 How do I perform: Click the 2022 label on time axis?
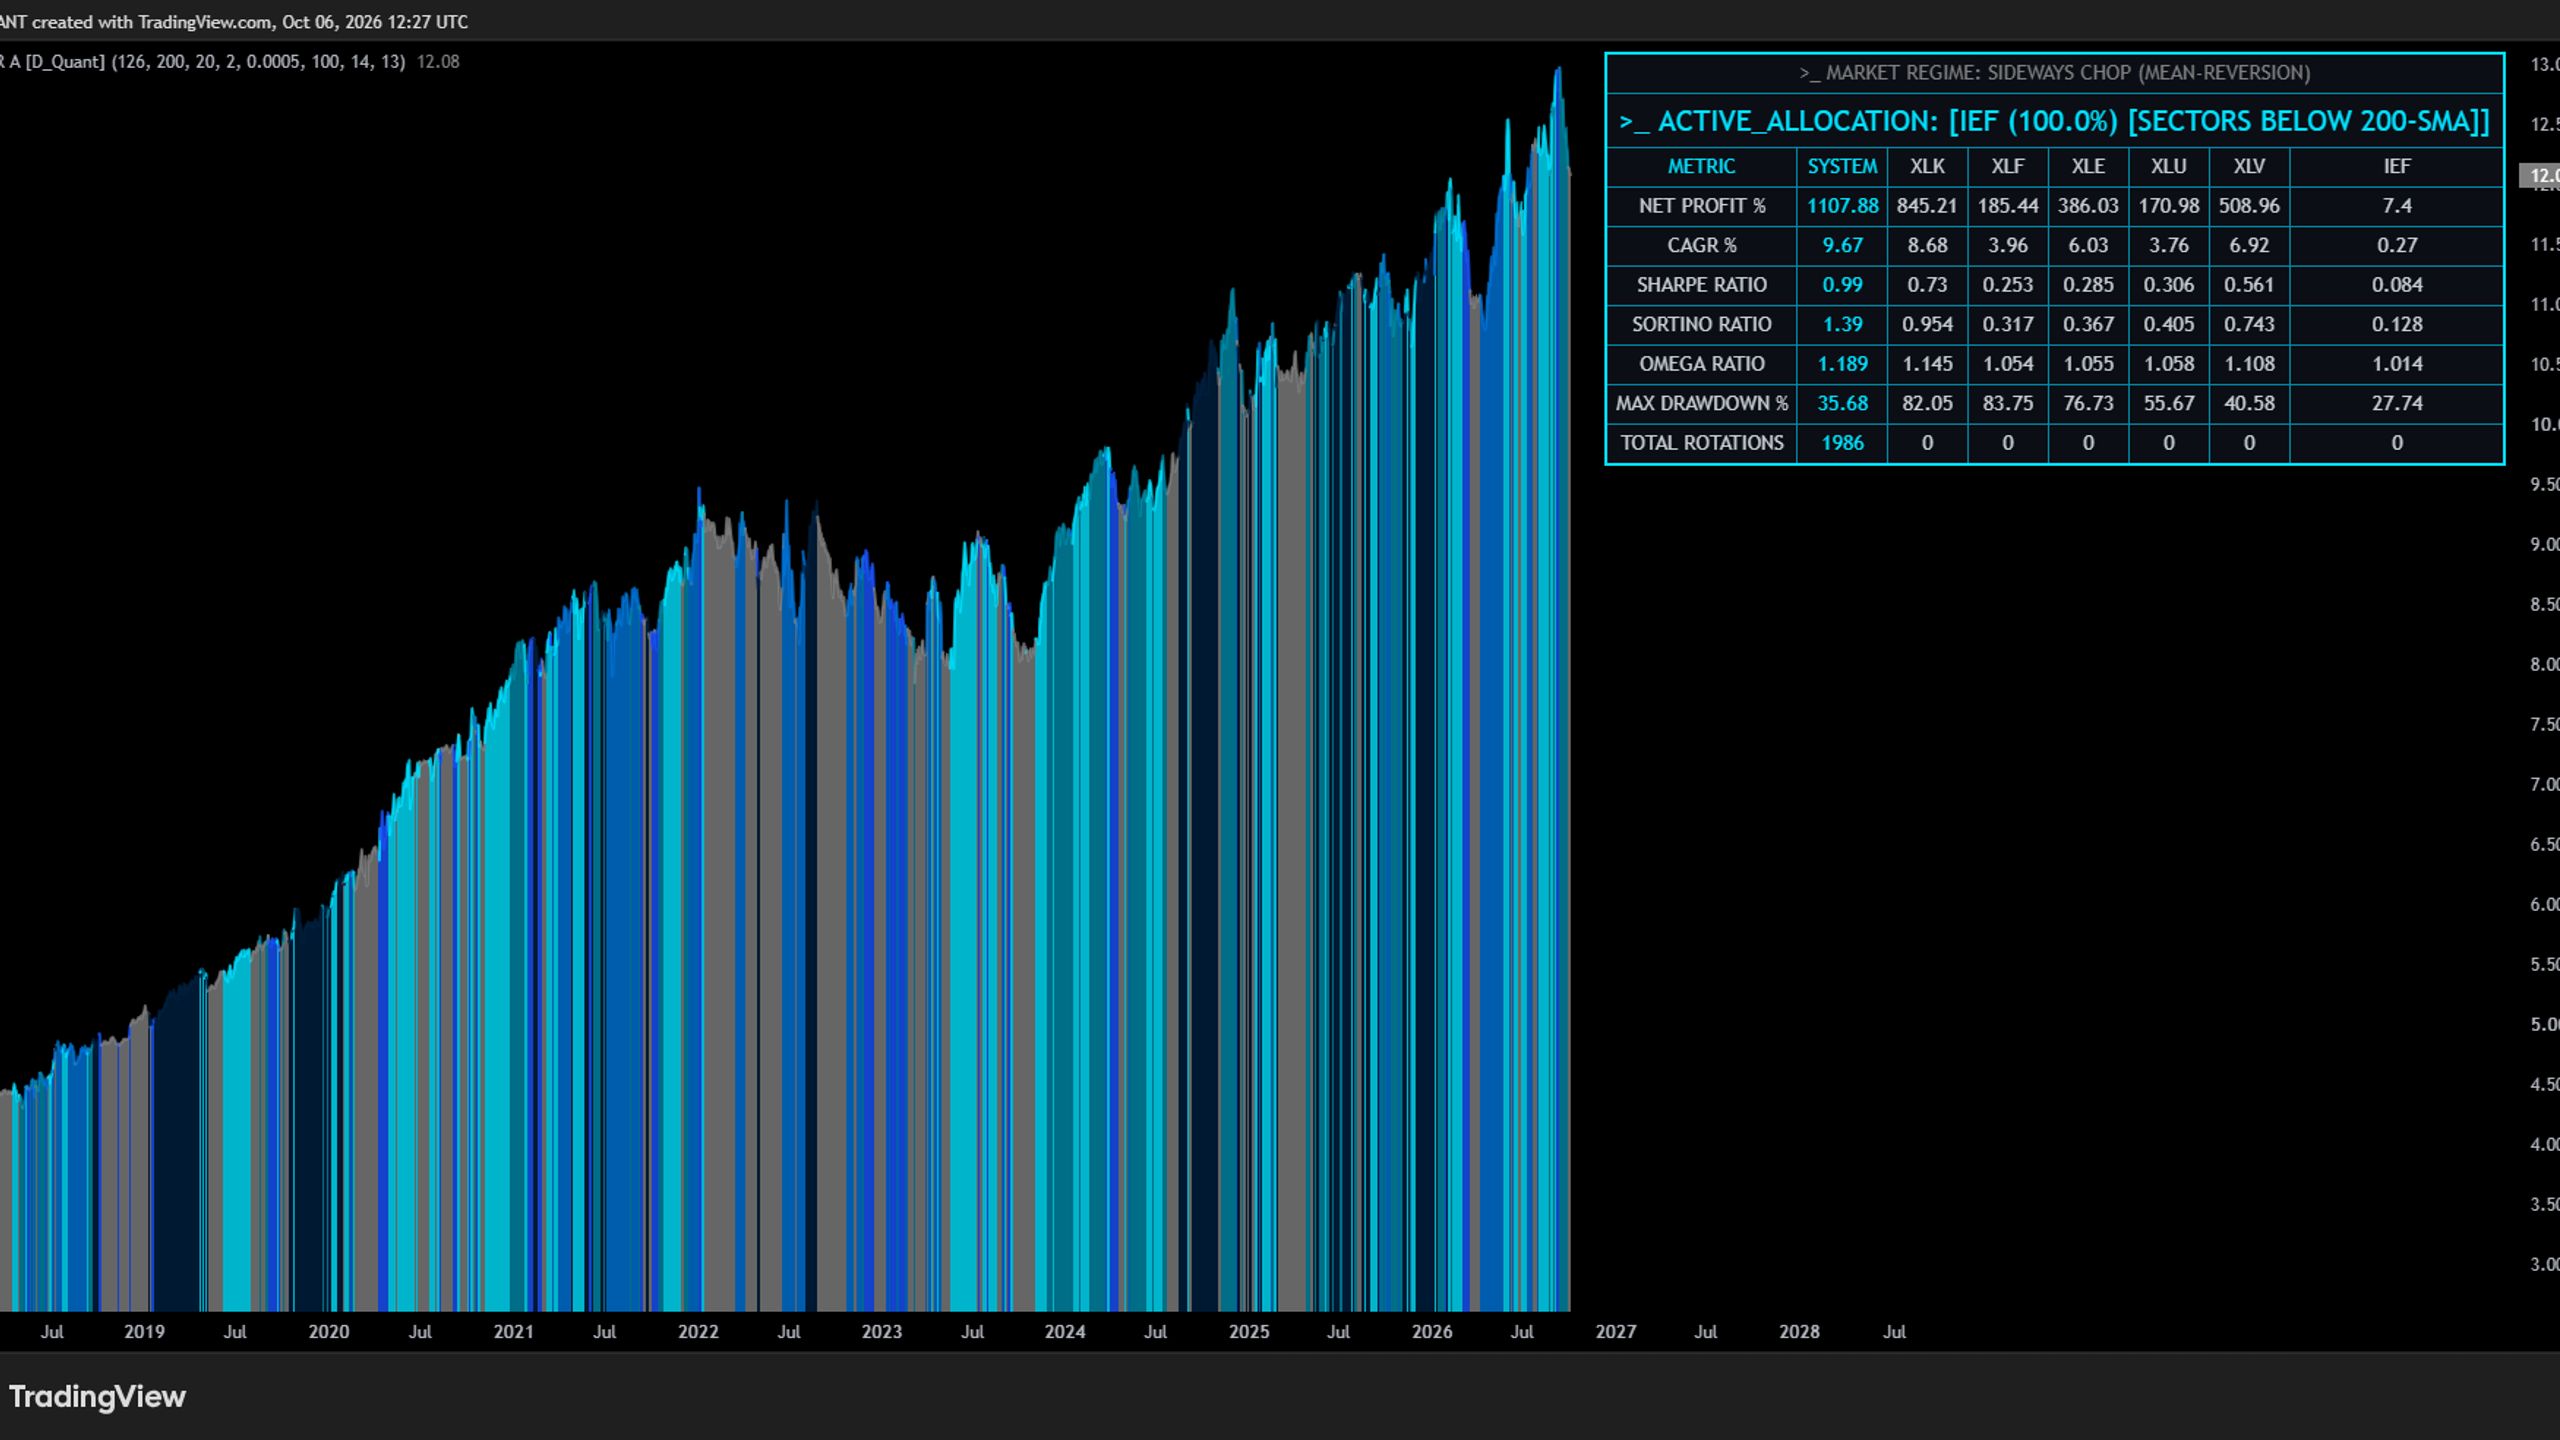click(x=698, y=1332)
